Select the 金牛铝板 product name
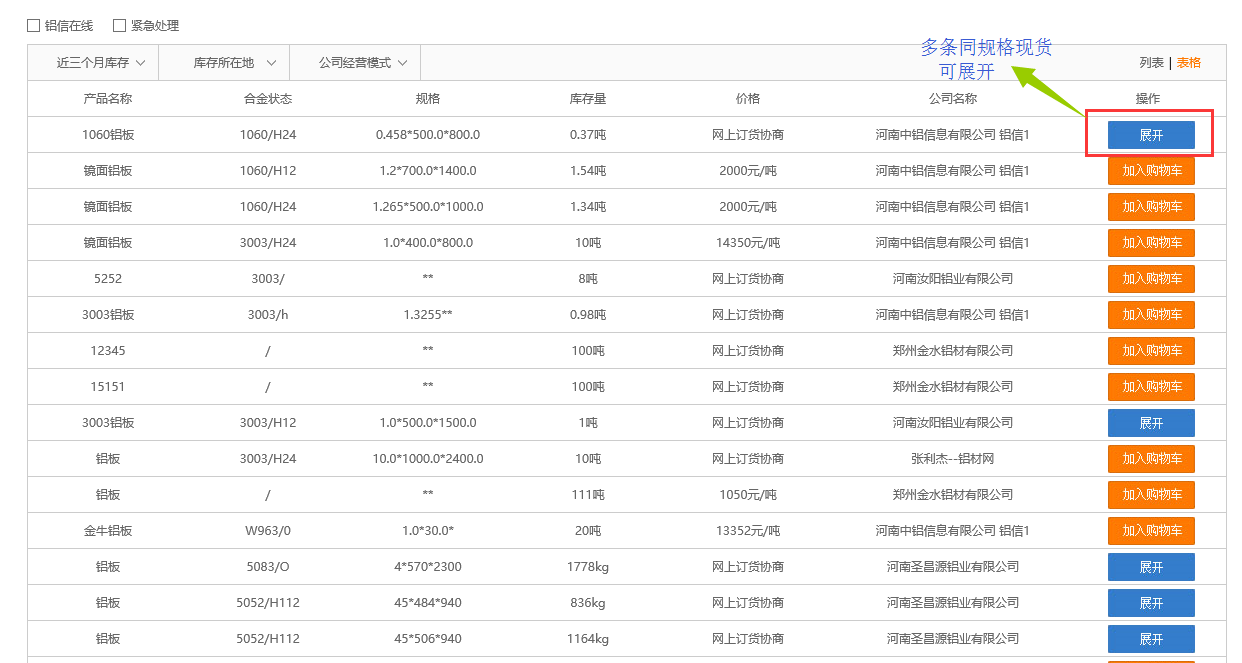Image resolution: width=1242 pixels, height=663 pixels. pos(108,531)
